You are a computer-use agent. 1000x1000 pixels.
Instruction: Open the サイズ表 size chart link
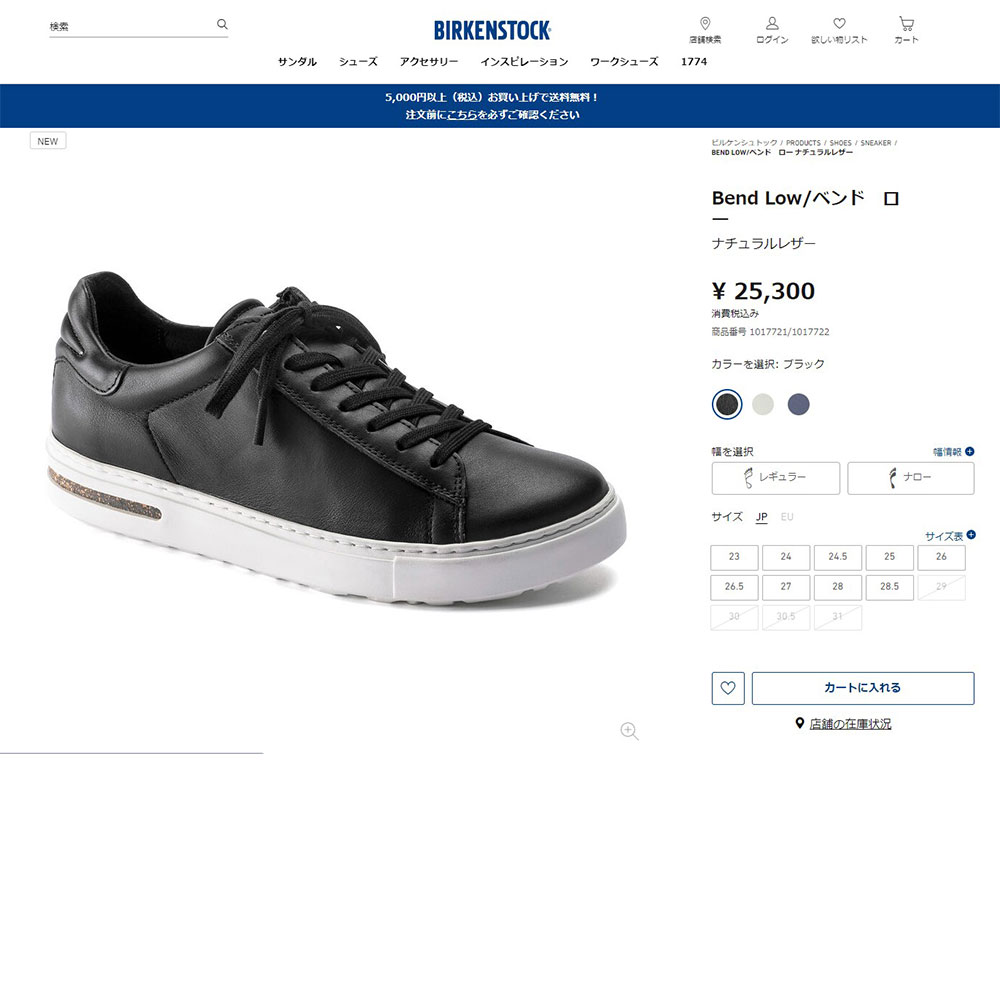click(x=944, y=536)
